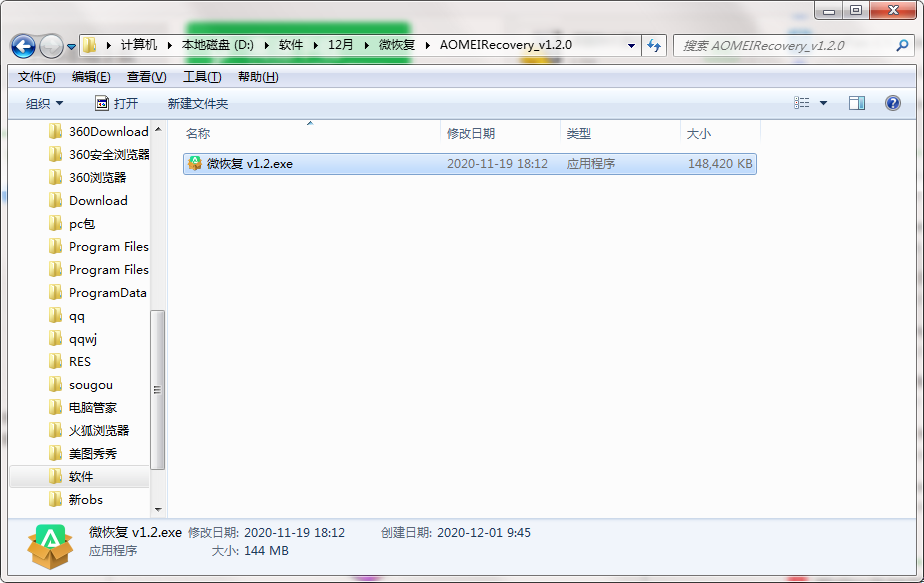Click the 大小: 144 MB details entry
Image resolution: width=924 pixels, height=583 pixels.
pyautogui.click(x=250, y=551)
